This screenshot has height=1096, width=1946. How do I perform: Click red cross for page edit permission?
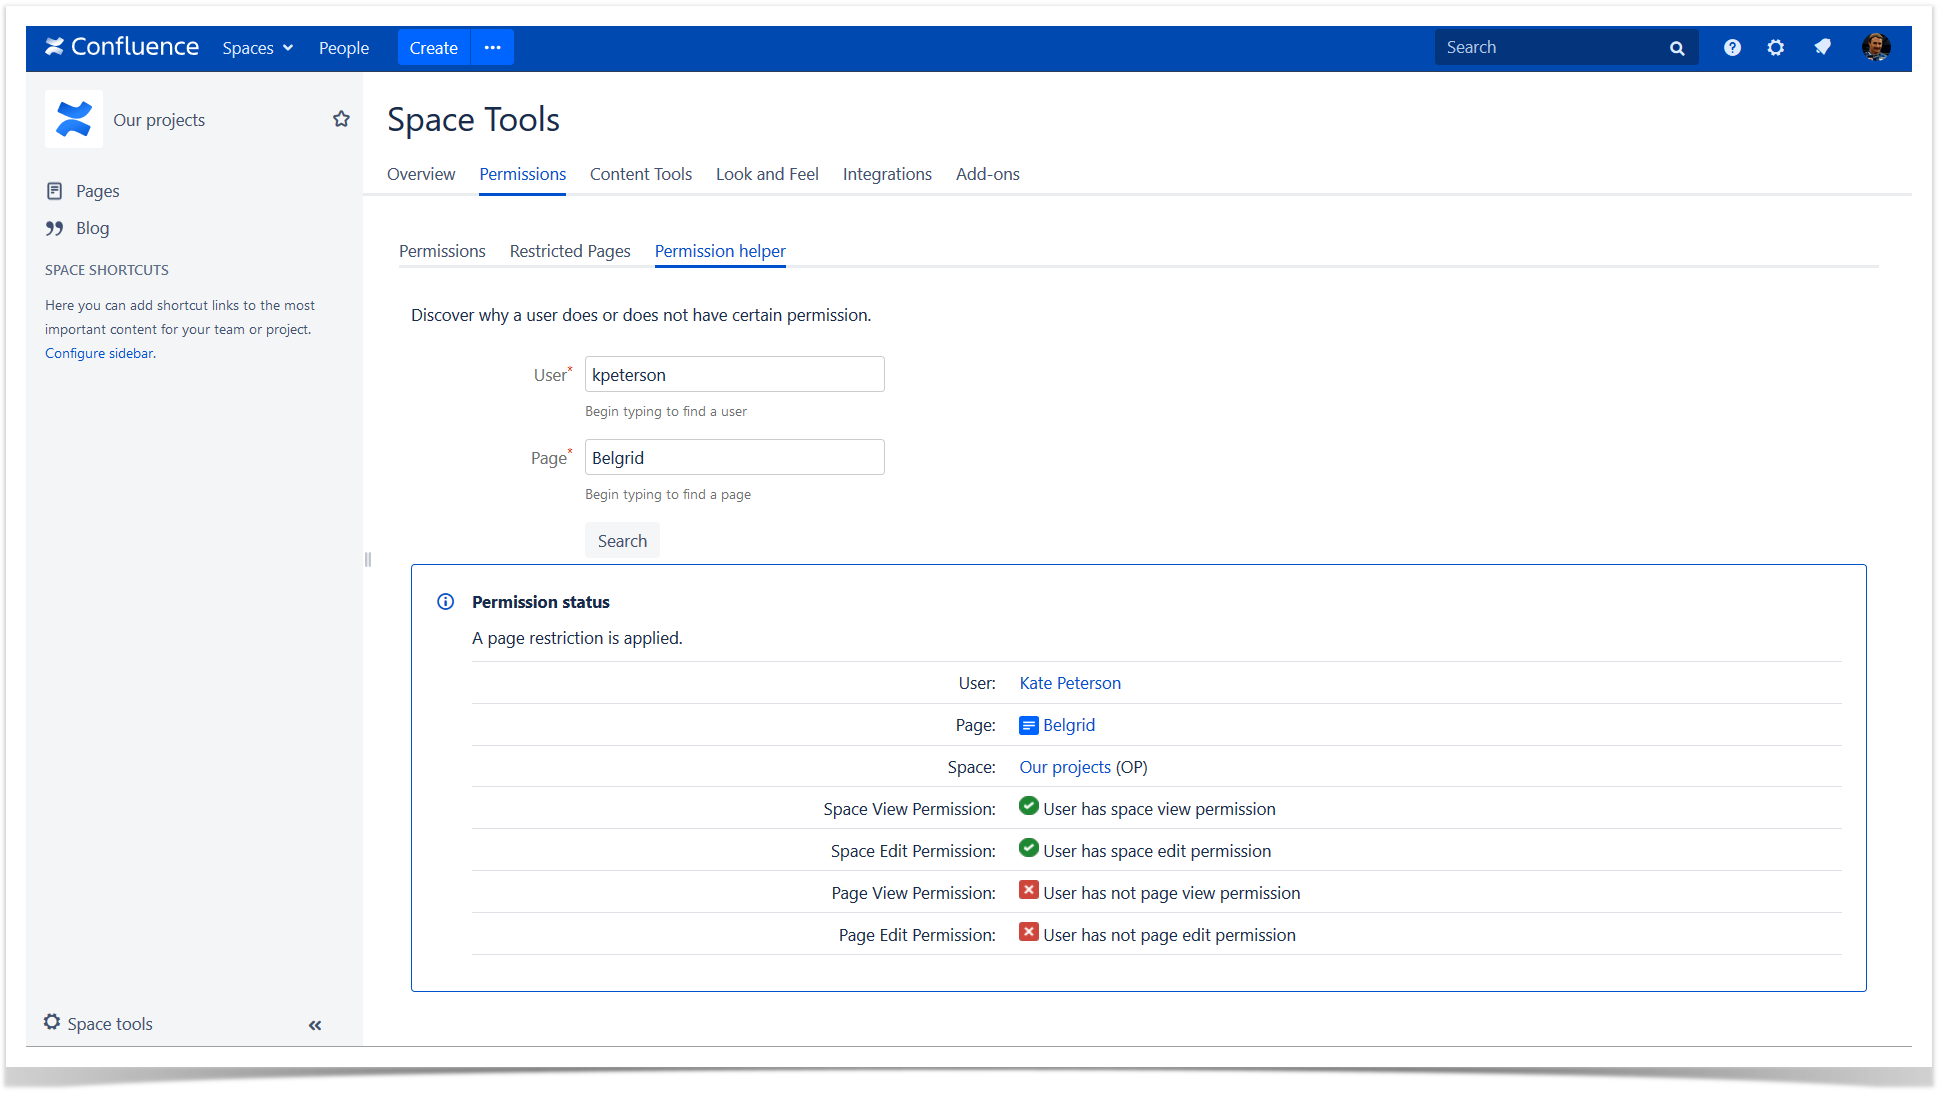[1029, 932]
